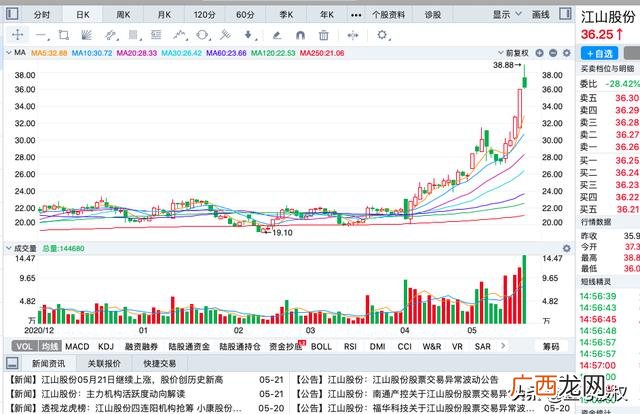Viewport: 640px width, 414px height.
Task: Select the down arrow marker tool
Action: coord(249,35)
